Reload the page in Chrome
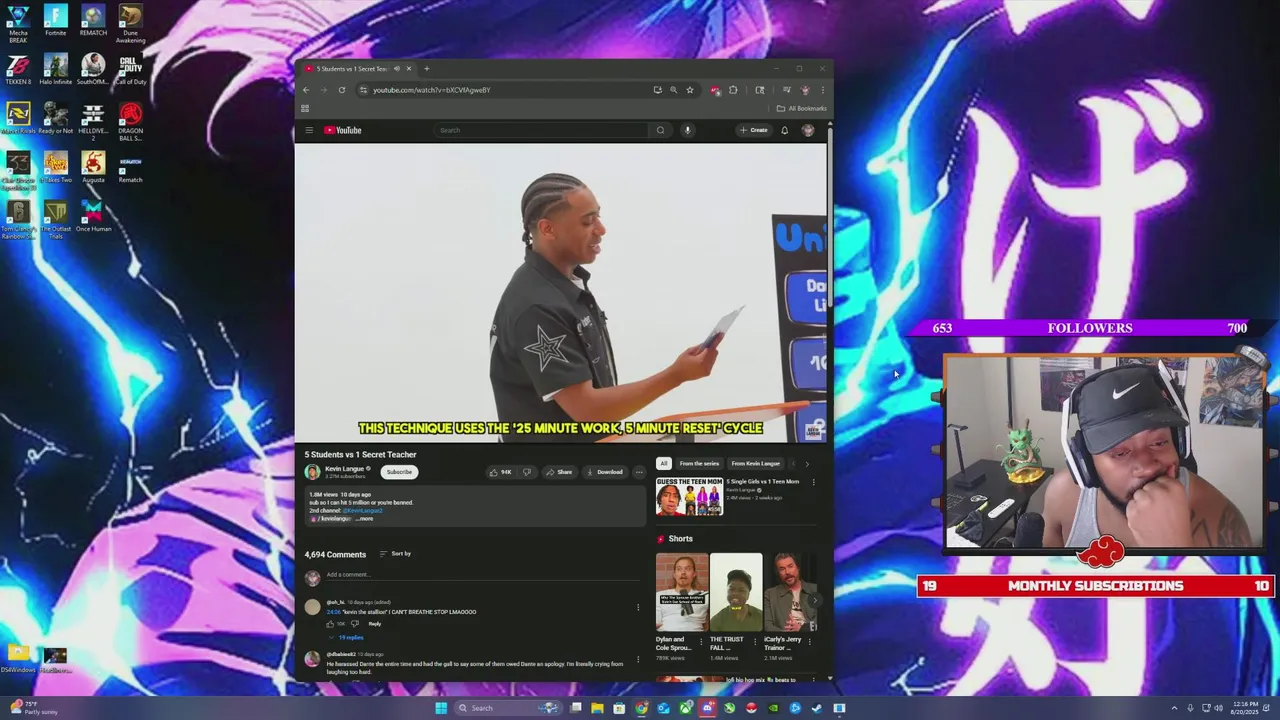 [x=342, y=90]
